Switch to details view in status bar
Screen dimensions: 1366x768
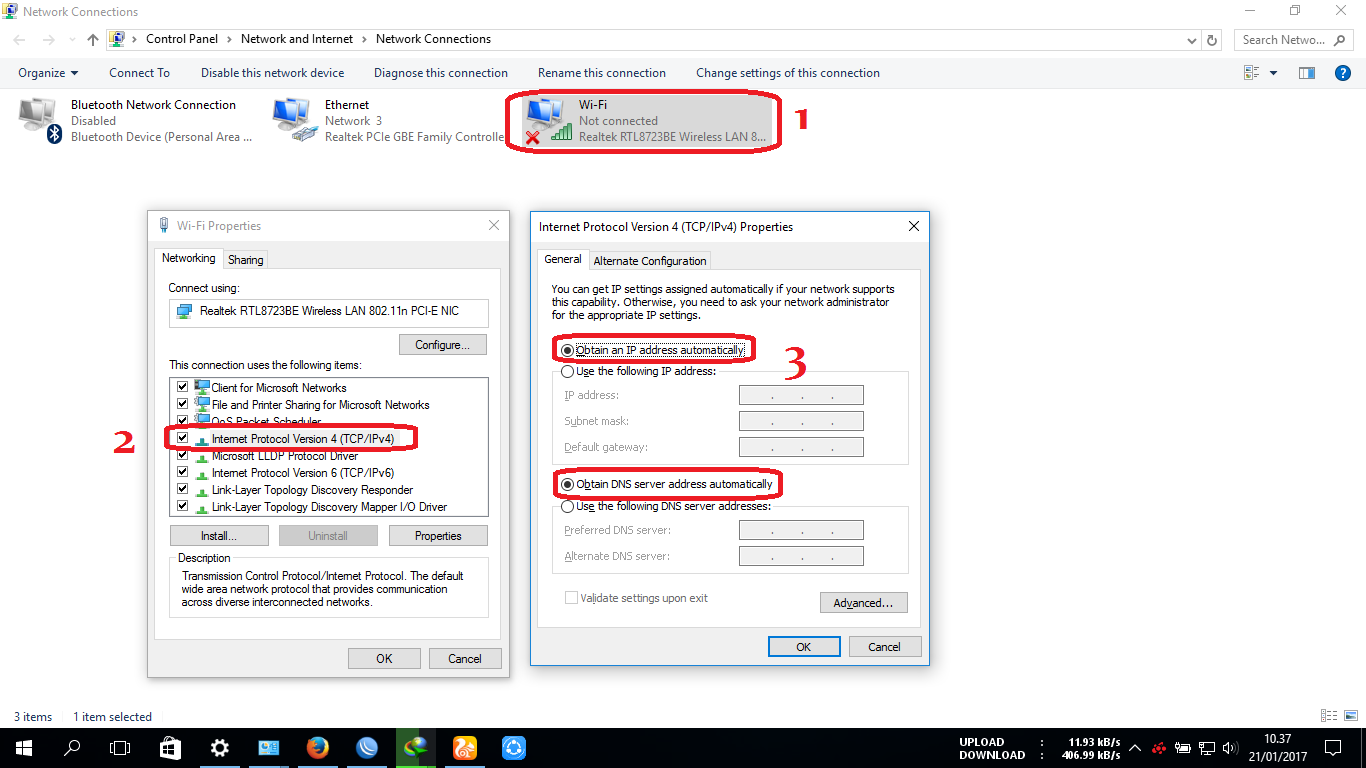[1329, 716]
